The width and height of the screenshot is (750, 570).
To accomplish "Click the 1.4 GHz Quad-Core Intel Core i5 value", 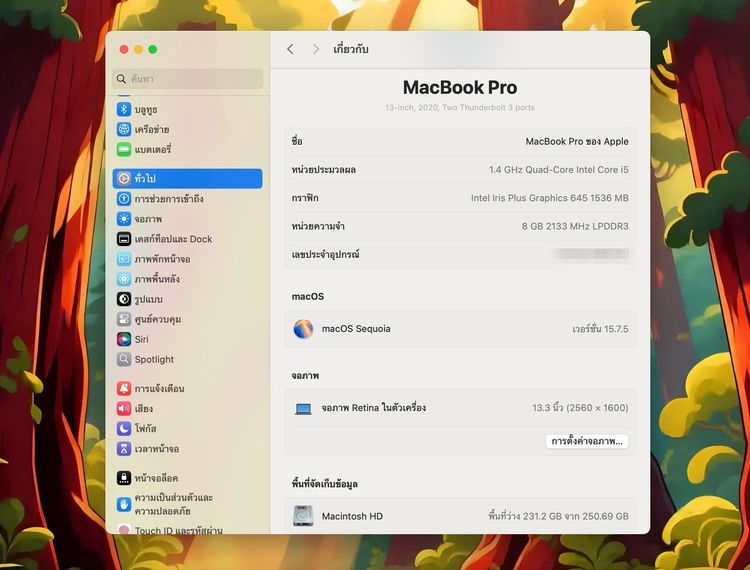I will coord(559,170).
